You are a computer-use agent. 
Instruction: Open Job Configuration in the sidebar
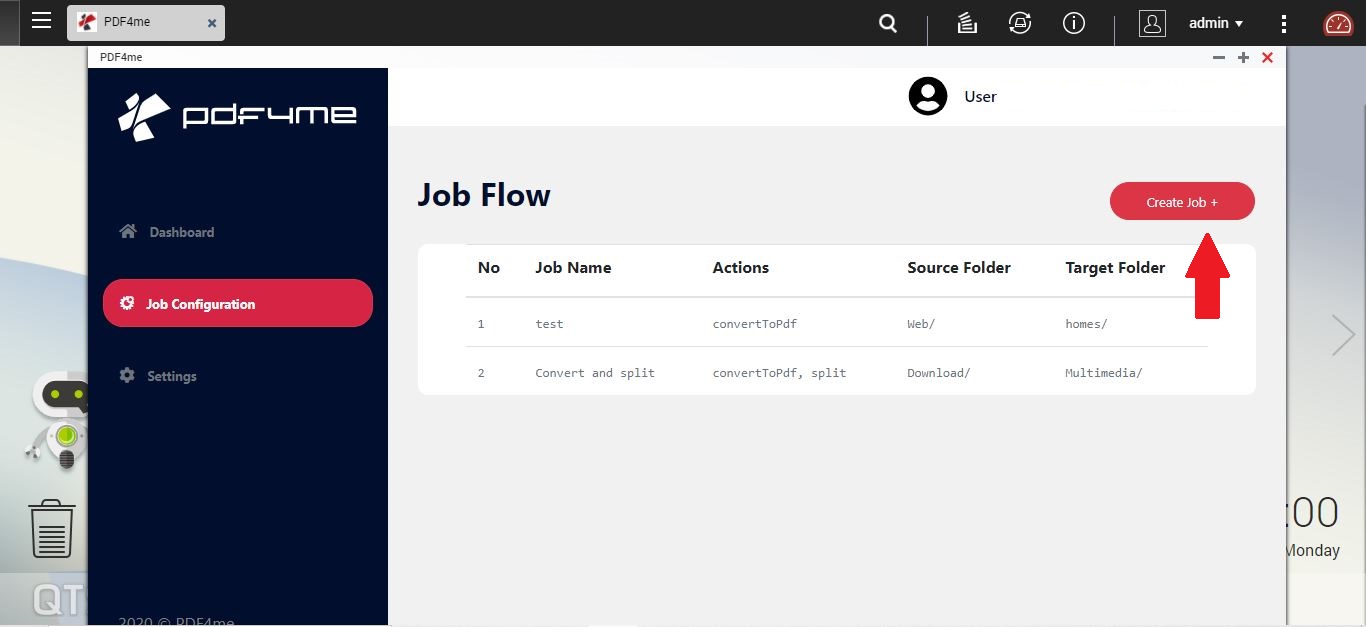pos(238,303)
